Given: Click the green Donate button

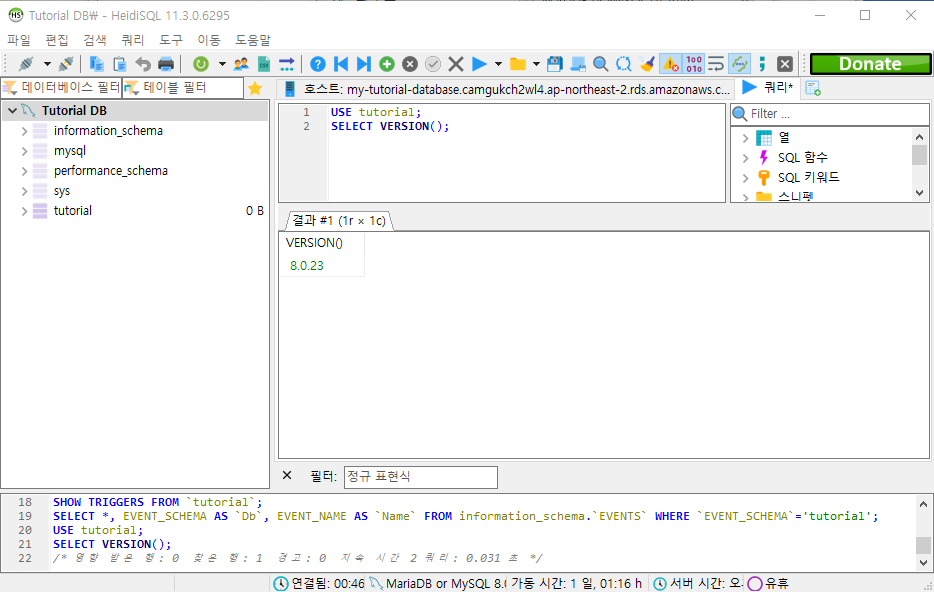Looking at the screenshot, I should click(x=869, y=64).
